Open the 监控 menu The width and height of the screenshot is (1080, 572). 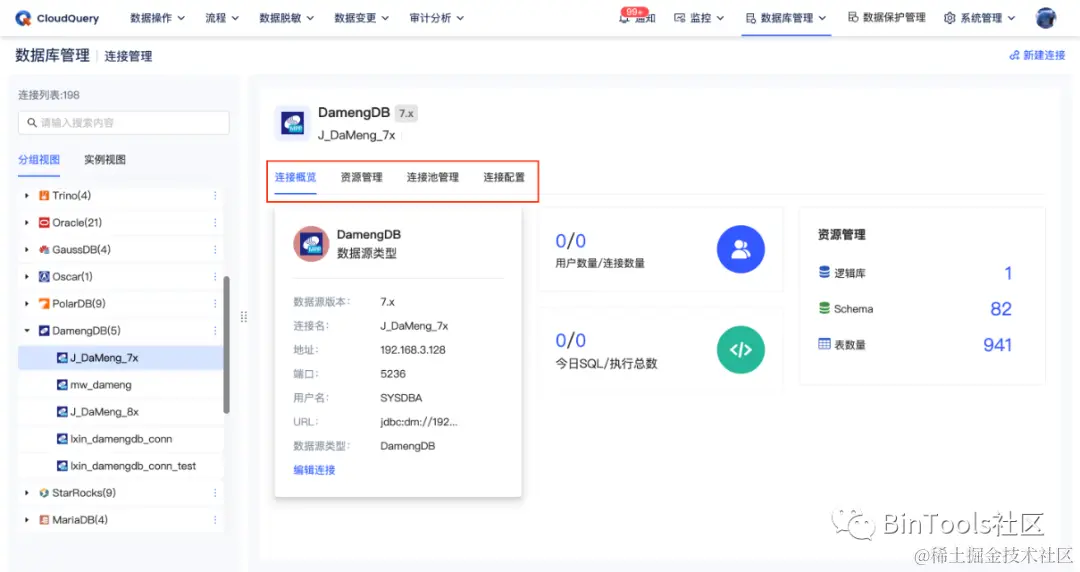pos(699,18)
